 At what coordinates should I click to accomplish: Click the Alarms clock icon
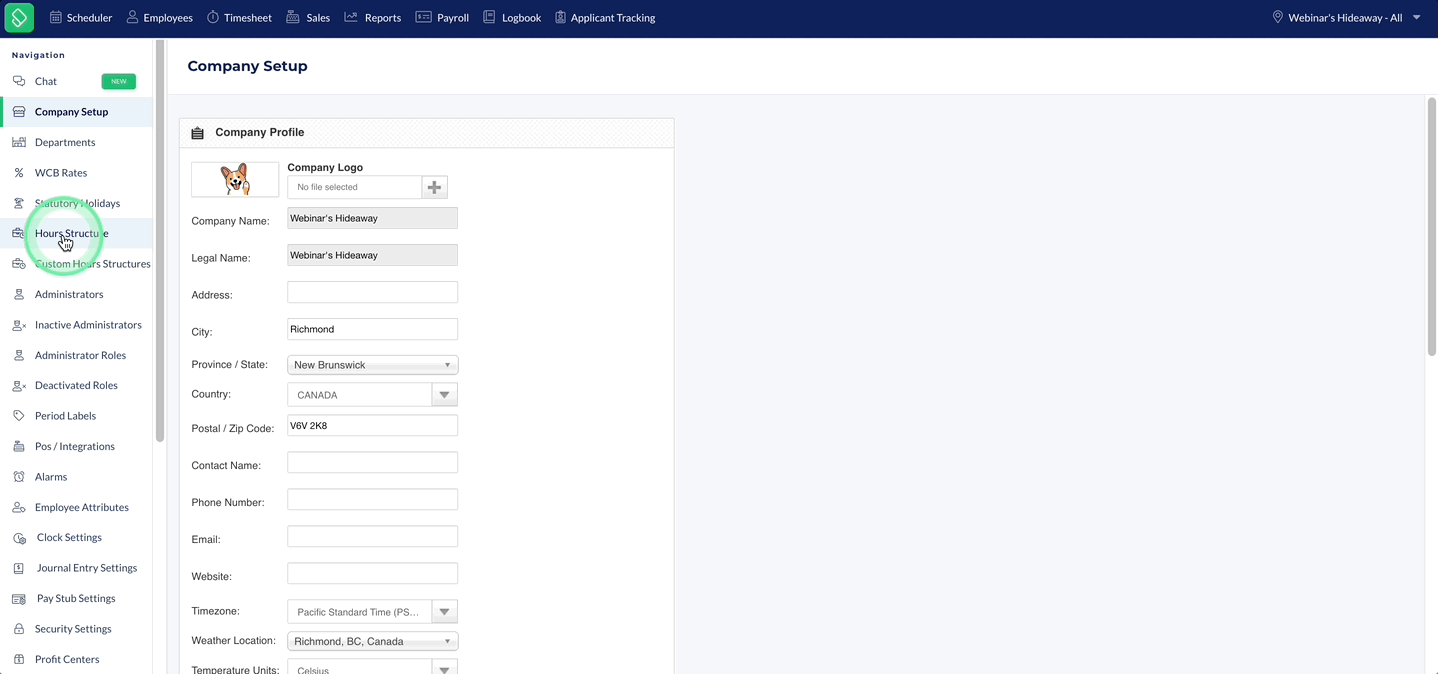(19, 477)
